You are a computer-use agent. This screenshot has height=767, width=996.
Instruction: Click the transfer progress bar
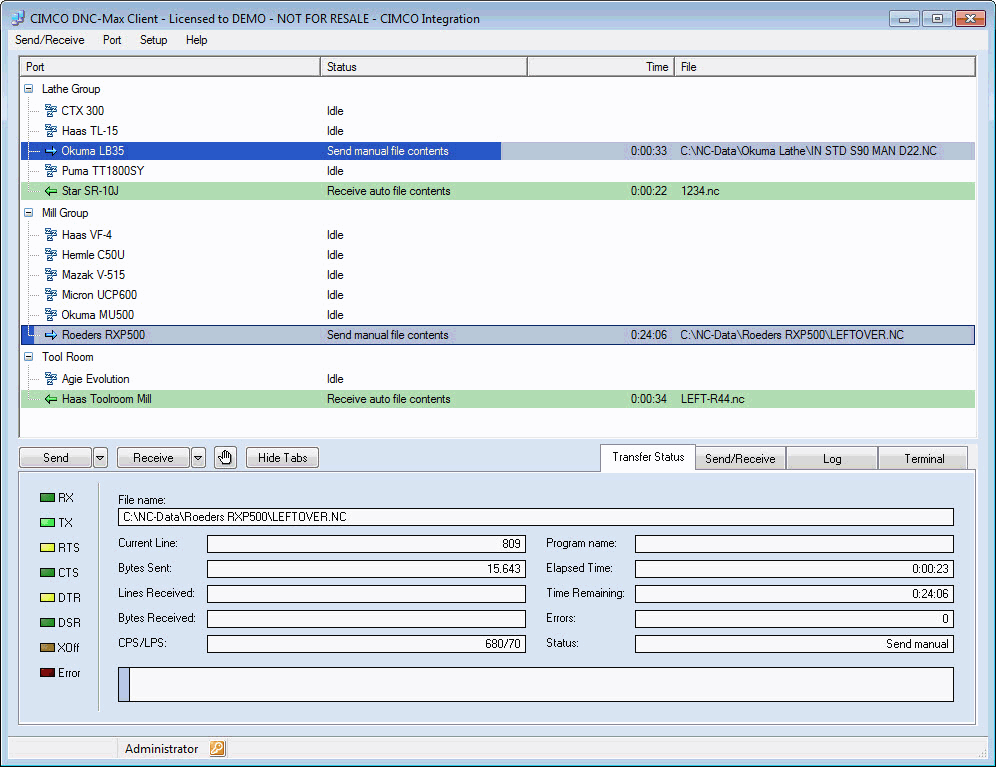click(535, 684)
